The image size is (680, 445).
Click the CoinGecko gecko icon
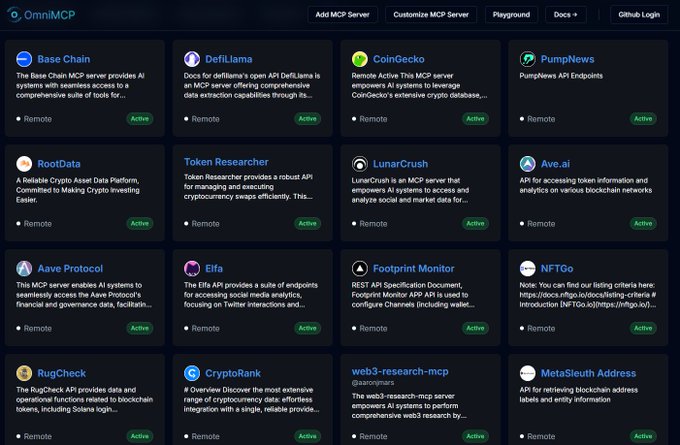pyautogui.click(x=360, y=59)
